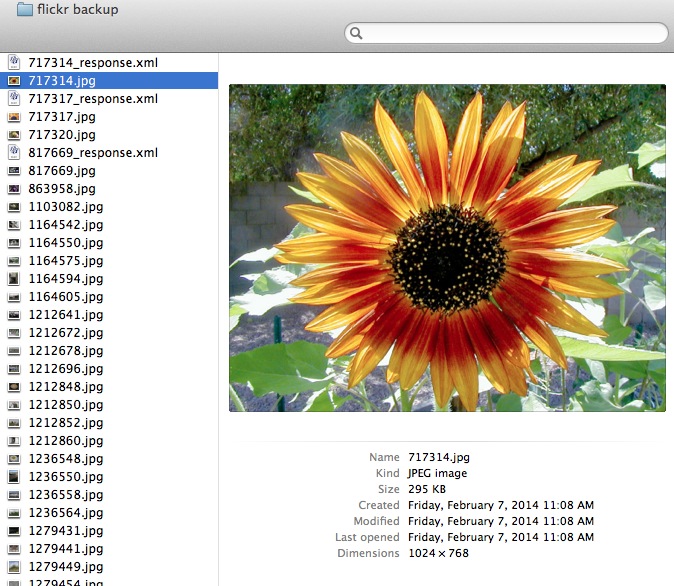Click the JPEG image kind value

pos(438,473)
